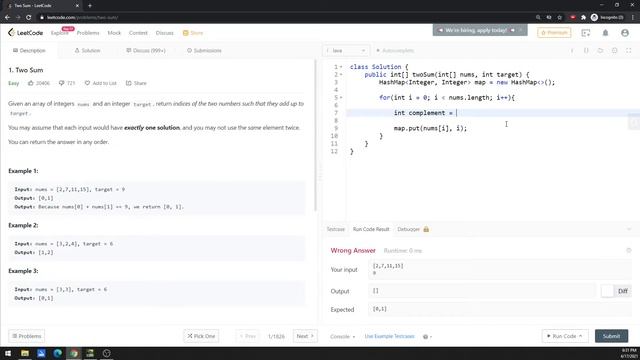
Task: Open the Windows Start menu
Action: [8, 353]
